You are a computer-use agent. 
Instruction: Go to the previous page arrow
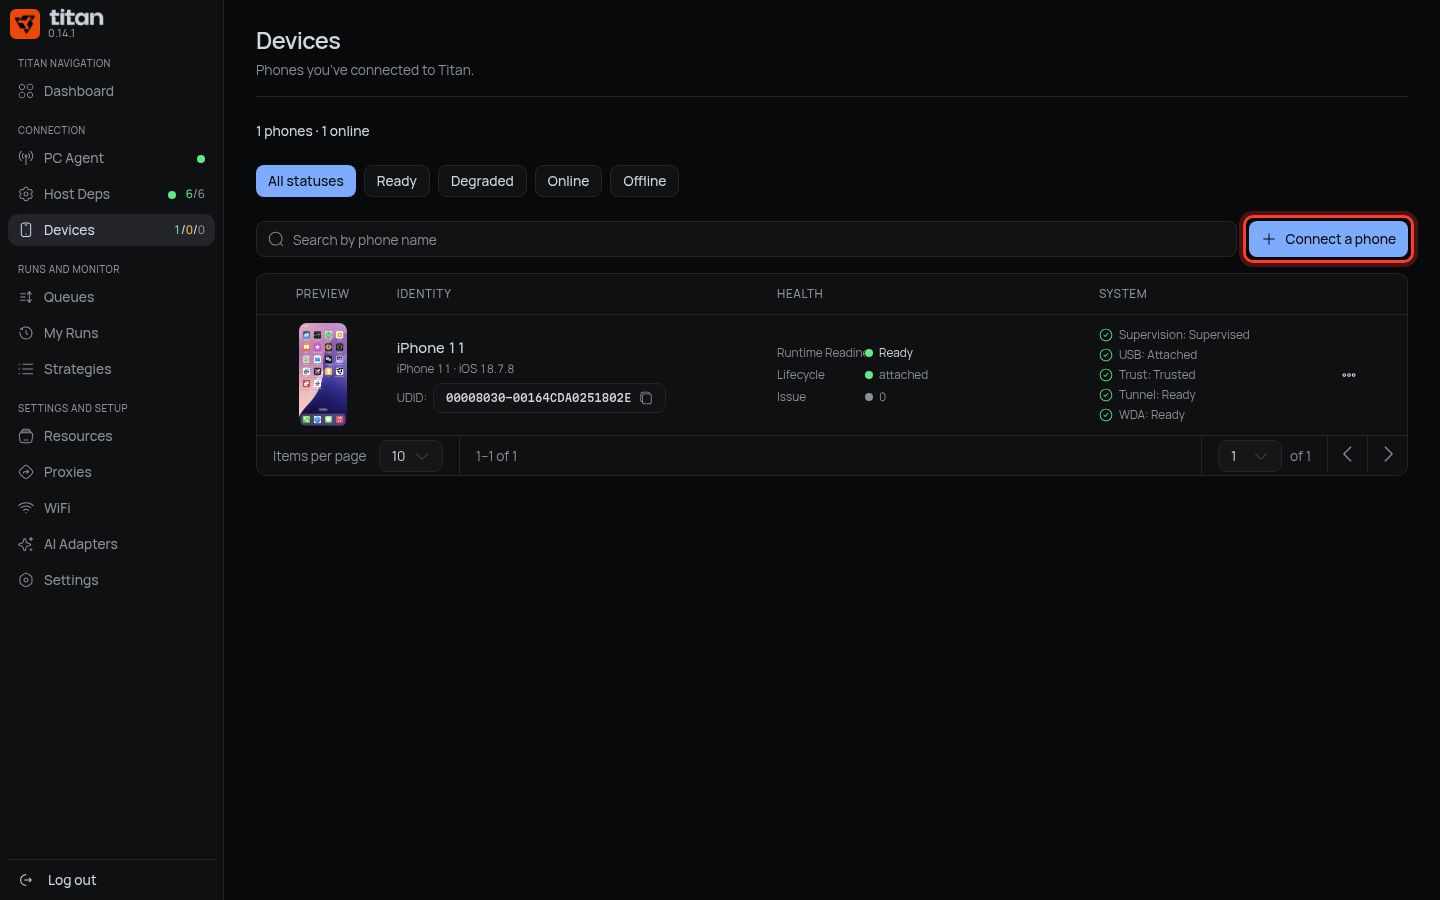[x=1347, y=455]
